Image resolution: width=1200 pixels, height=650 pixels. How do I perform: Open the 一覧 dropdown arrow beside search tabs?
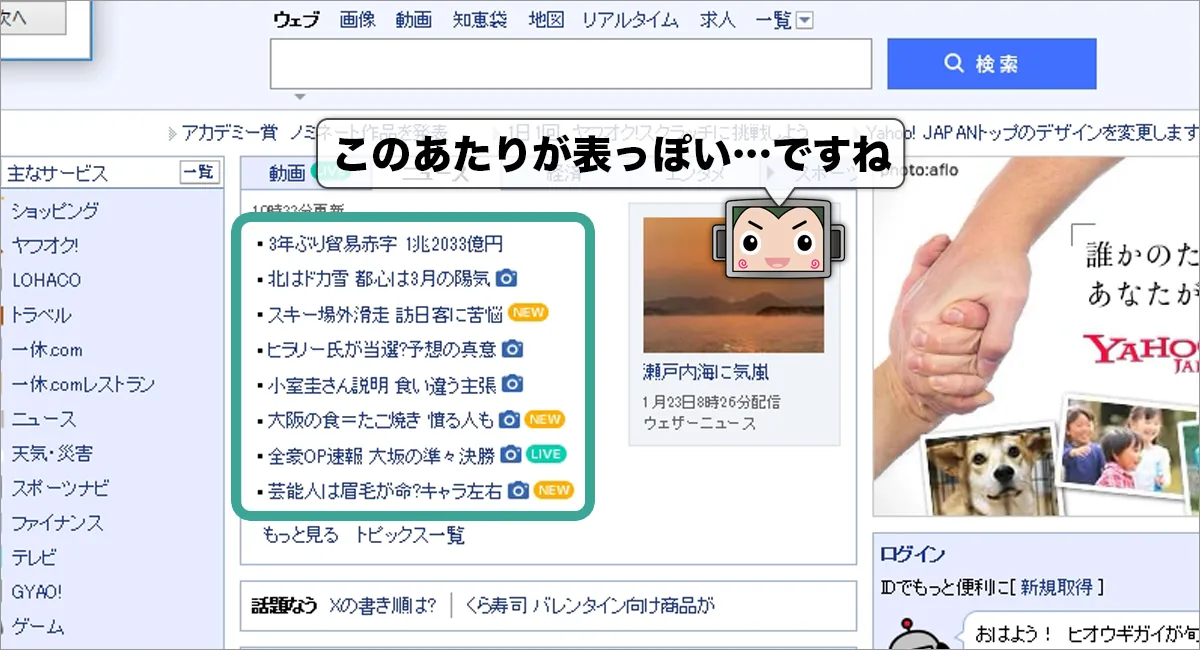pyautogui.click(x=805, y=20)
